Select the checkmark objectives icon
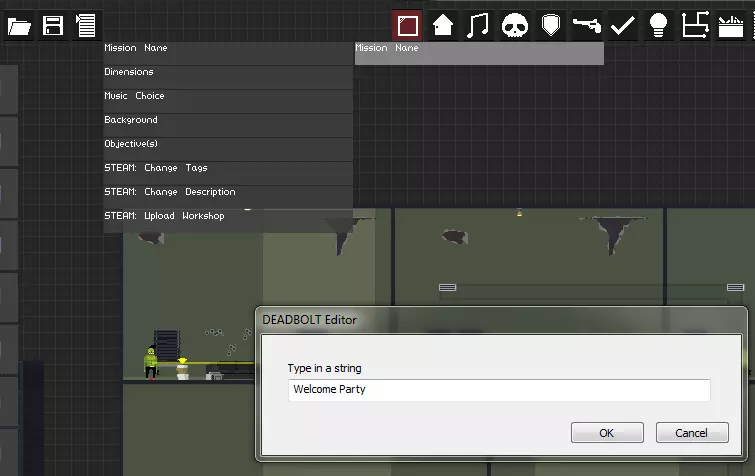The width and height of the screenshot is (755, 476). tap(623, 26)
